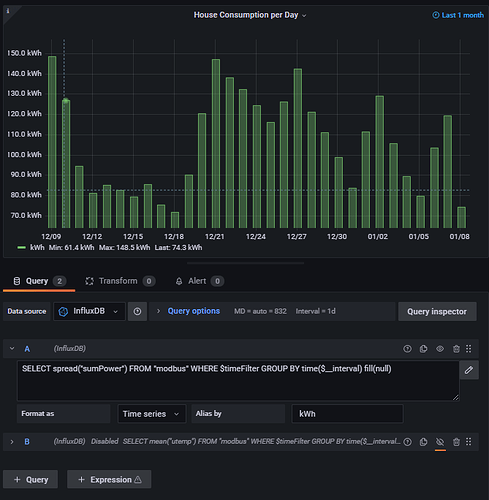Toggle editor mode with the pencil icon
Viewport: 489px width, 500px height.
(x=469, y=370)
